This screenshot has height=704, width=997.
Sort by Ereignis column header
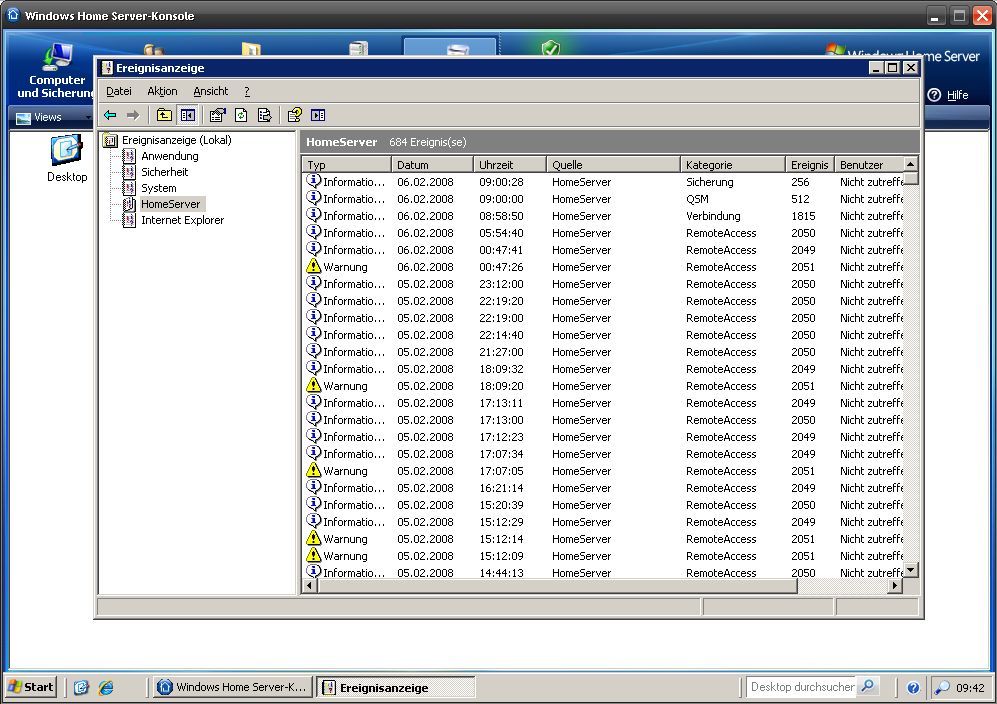[x=809, y=165]
